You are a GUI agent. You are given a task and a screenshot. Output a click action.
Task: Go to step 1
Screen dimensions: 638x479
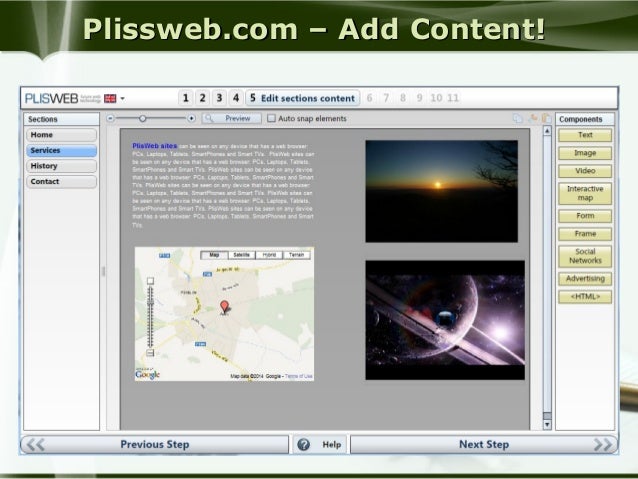[x=186, y=98]
